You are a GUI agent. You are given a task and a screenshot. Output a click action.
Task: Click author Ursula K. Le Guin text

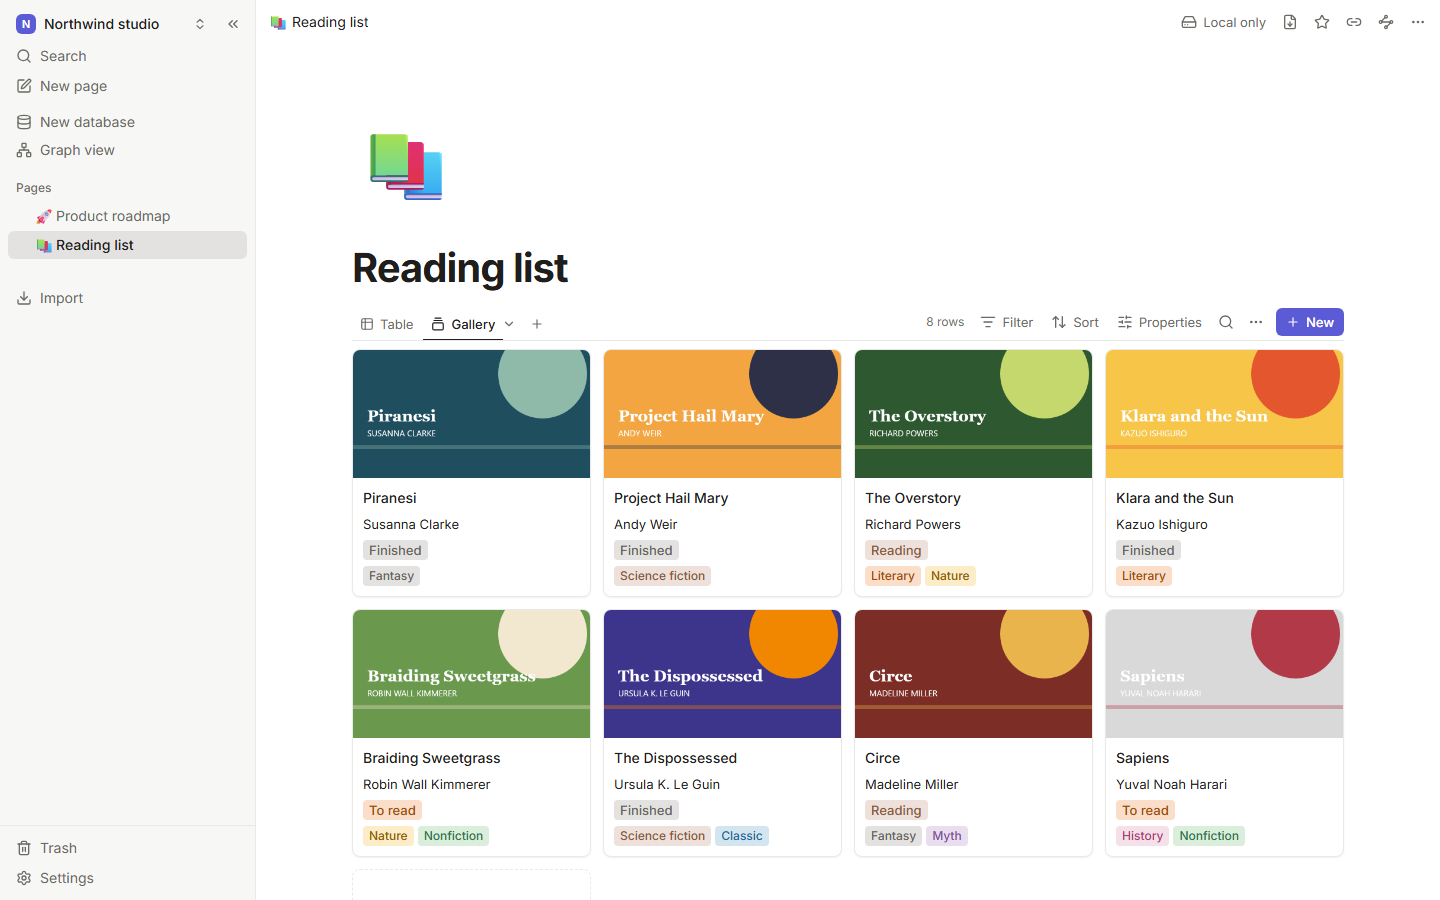(667, 784)
